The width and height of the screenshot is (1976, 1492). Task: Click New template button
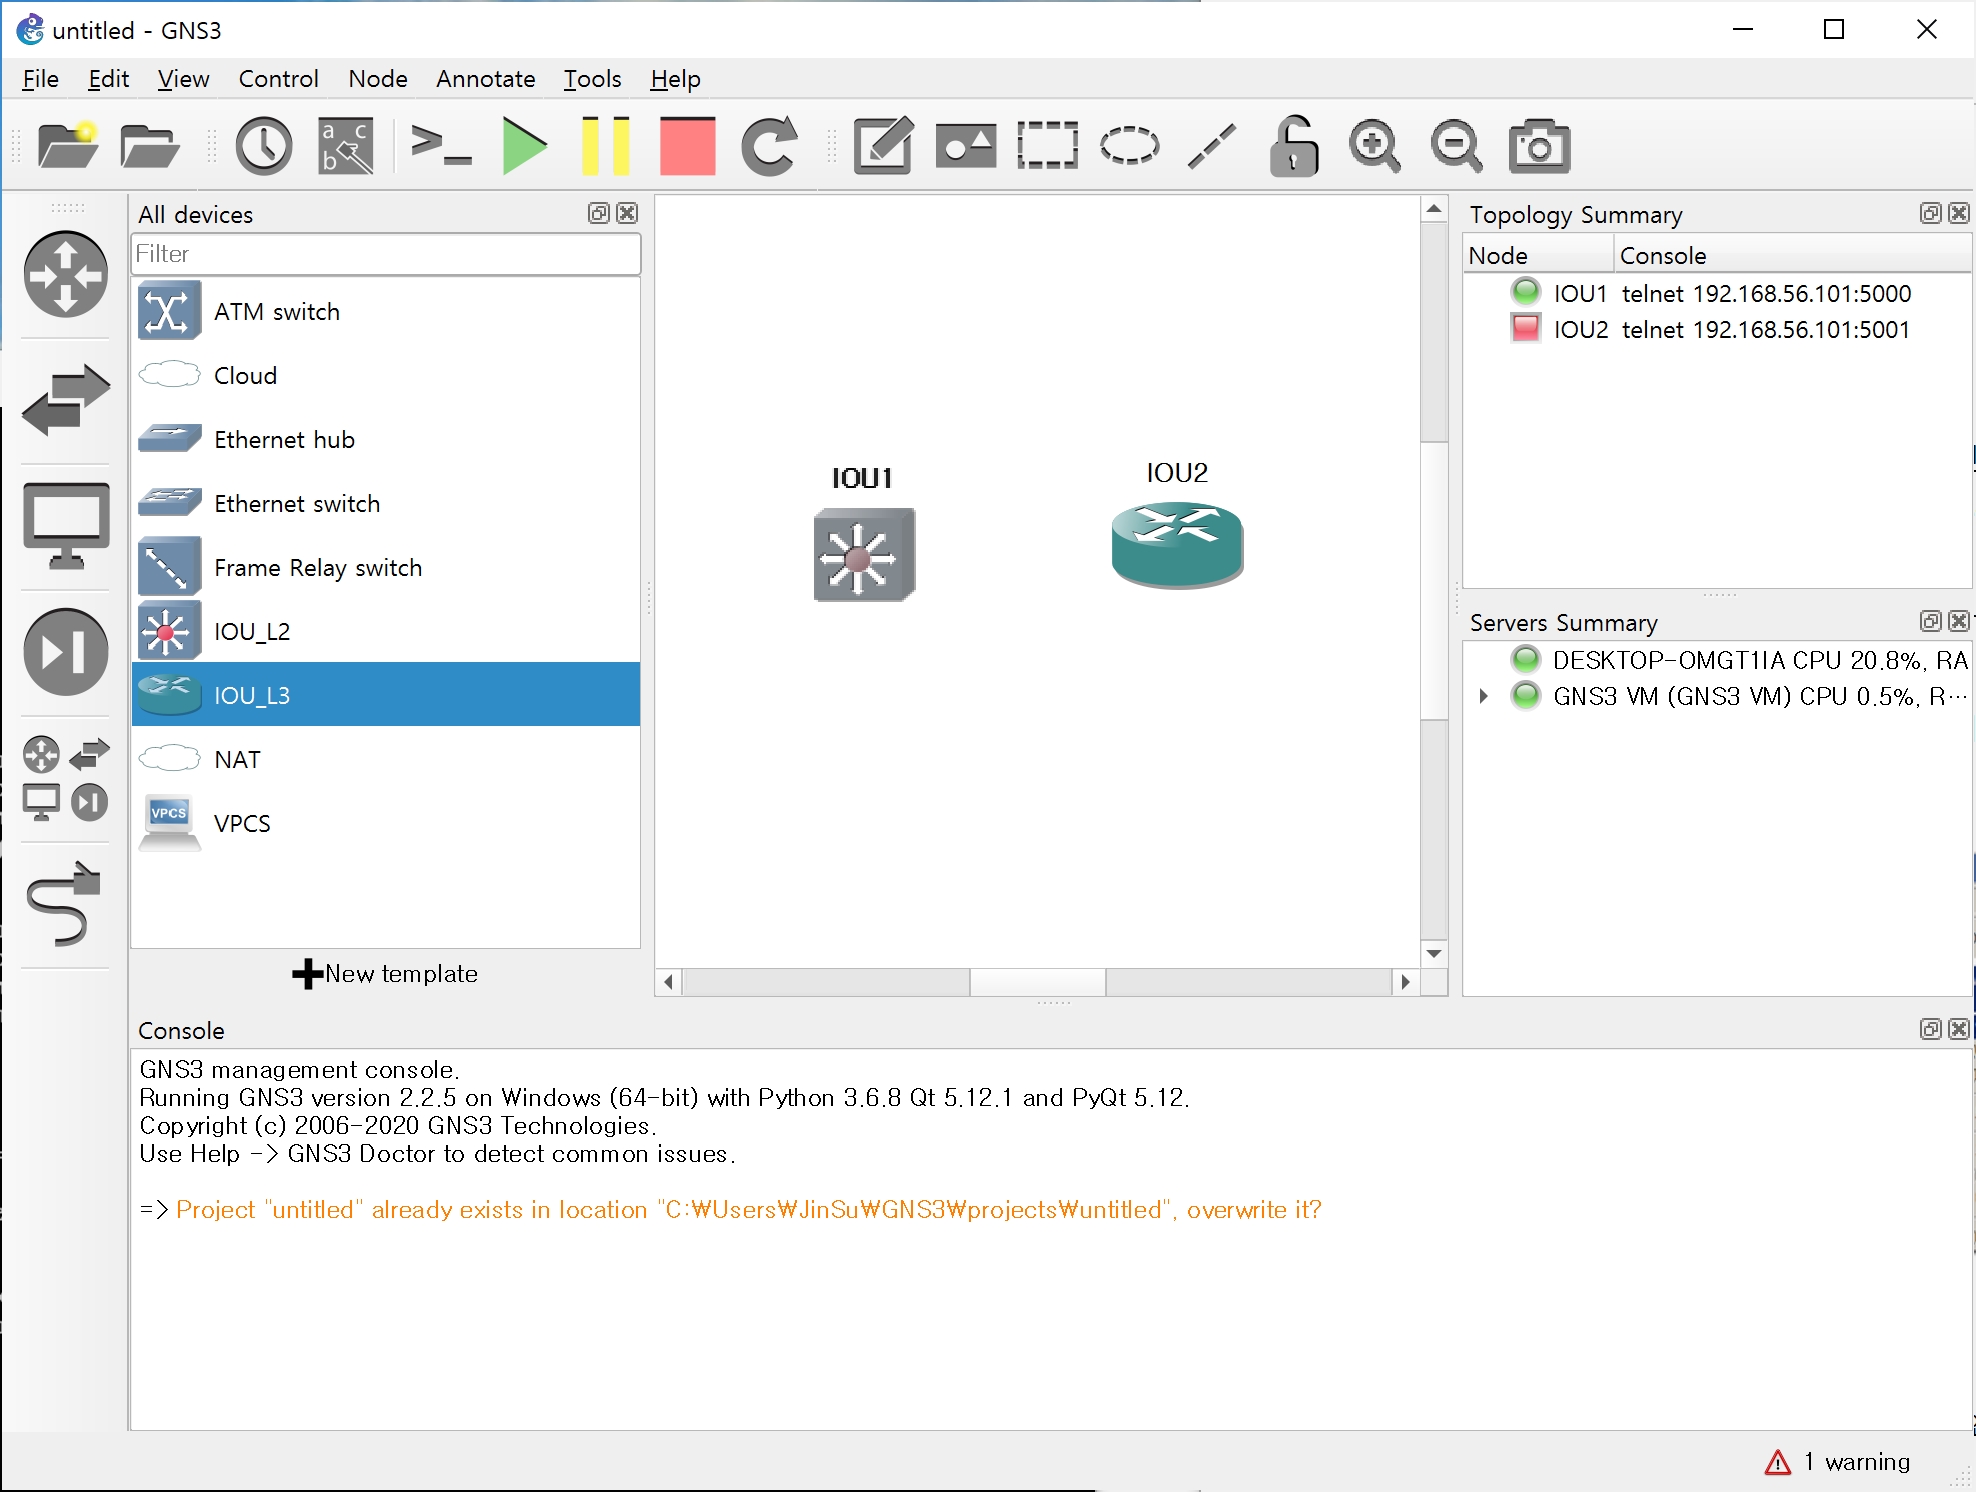tap(385, 973)
